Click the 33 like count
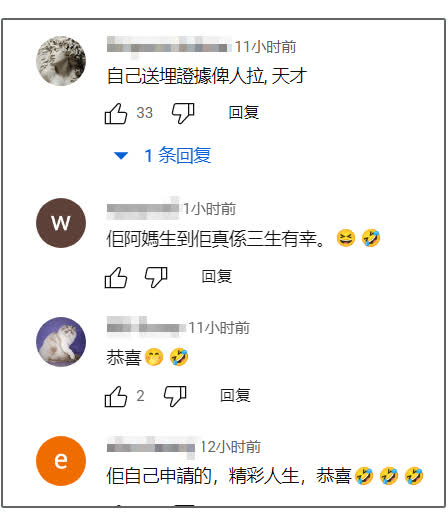The image size is (448, 530). tap(144, 113)
